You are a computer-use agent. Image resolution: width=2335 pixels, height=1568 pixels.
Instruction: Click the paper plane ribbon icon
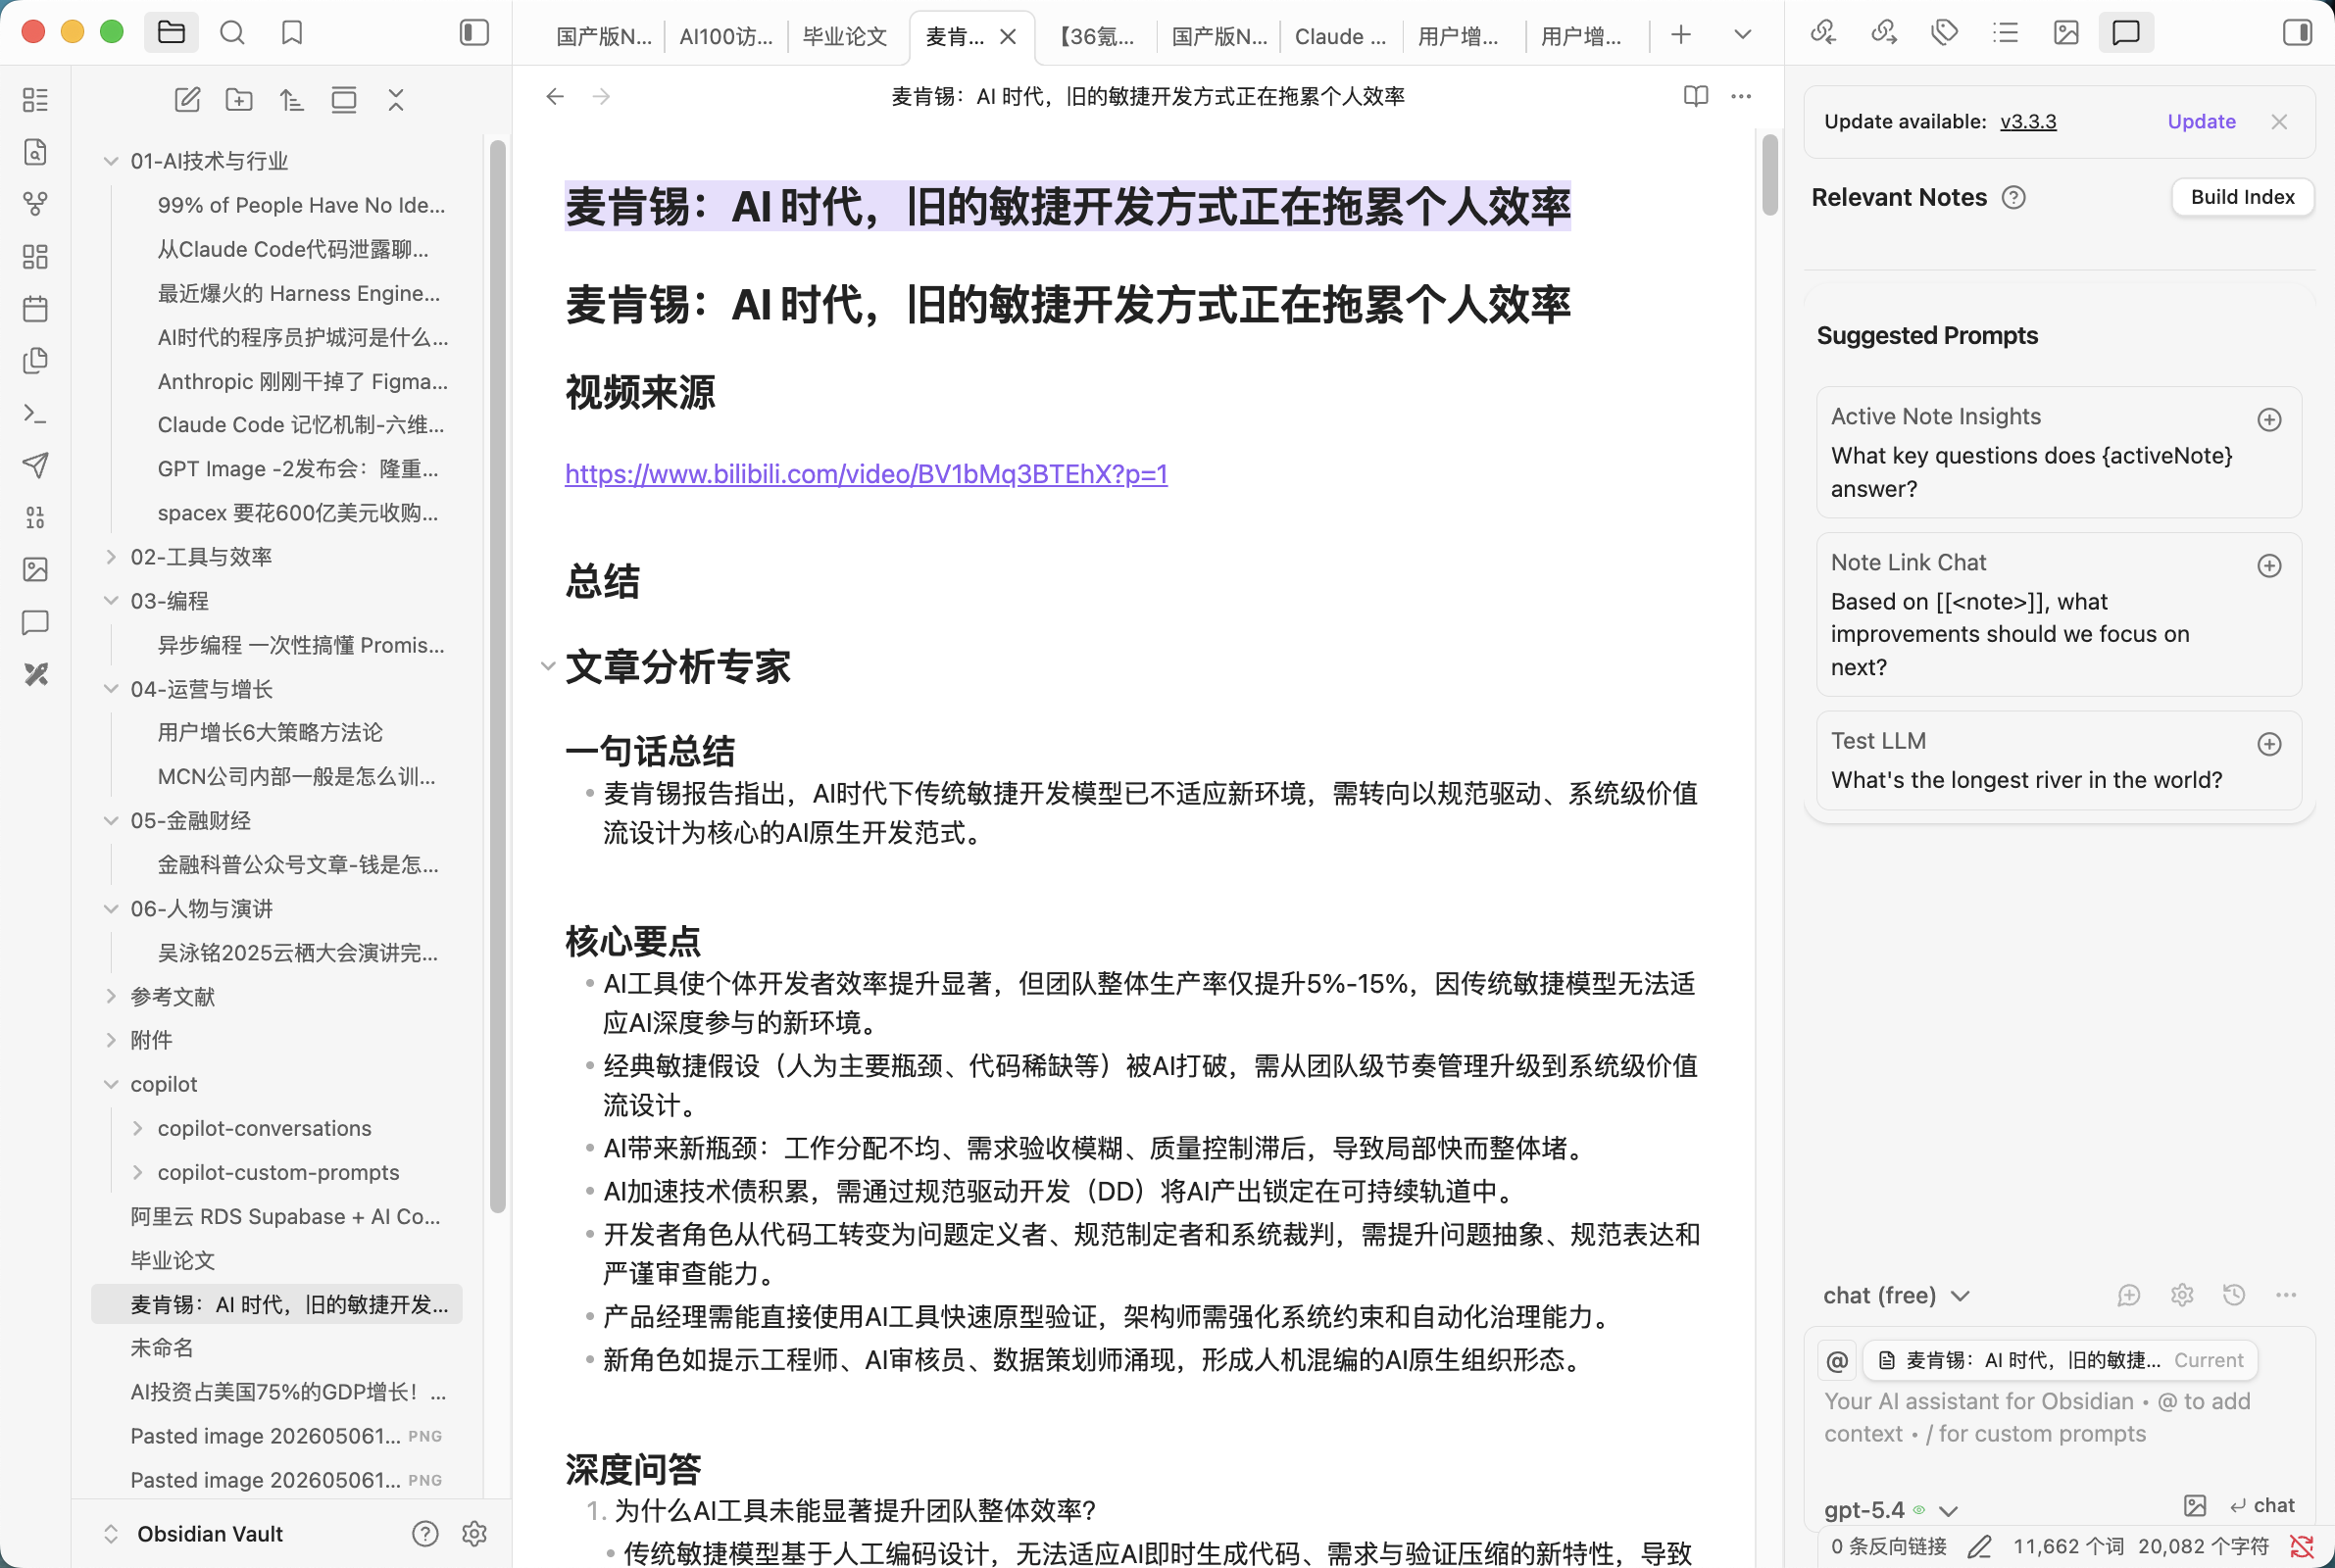[x=35, y=465]
